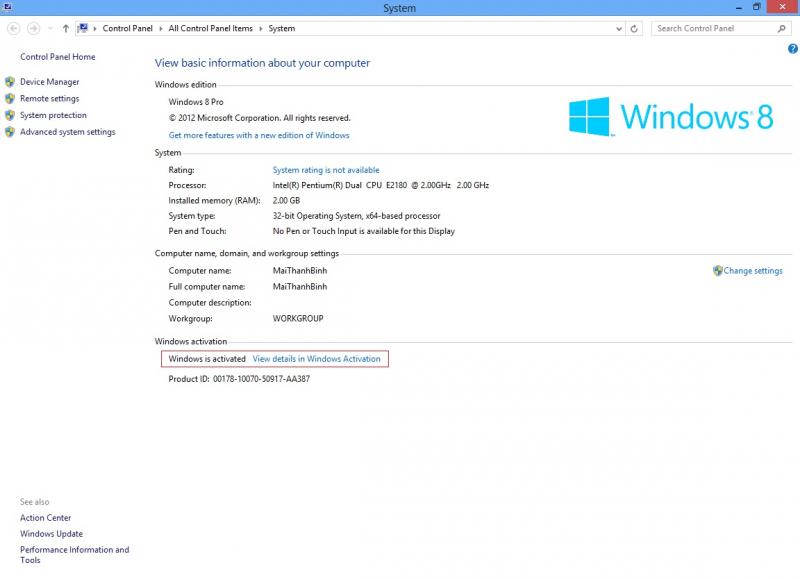Click the processor value Intel(R) Pentium(R) Dual
800x579 pixels.
(x=381, y=185)
